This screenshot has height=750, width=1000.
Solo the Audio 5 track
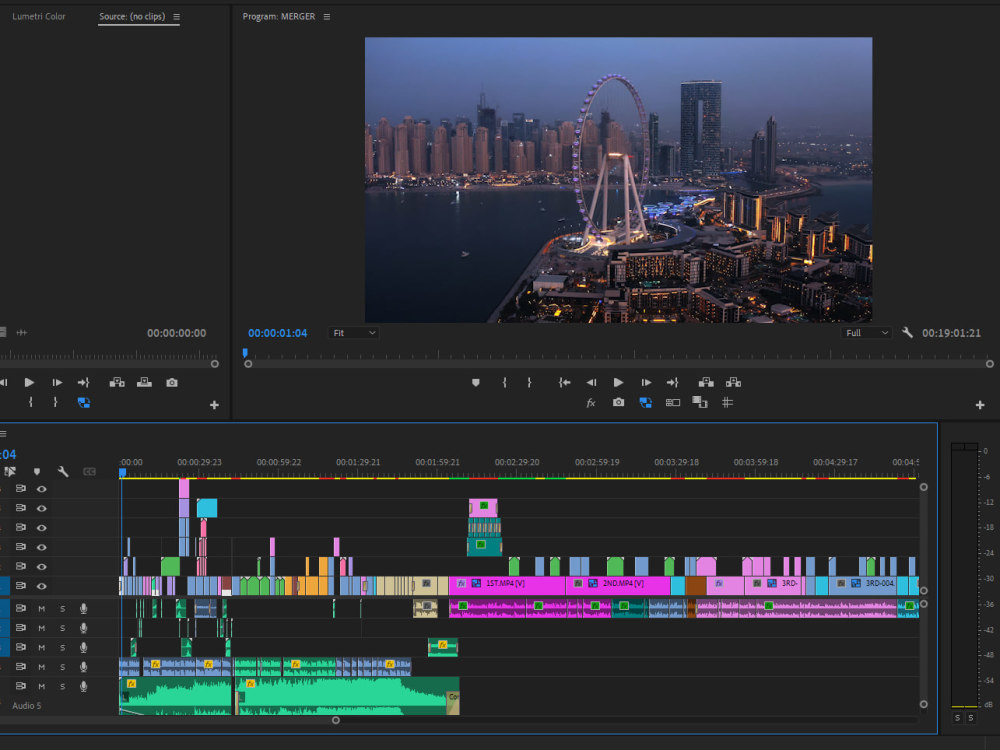tap(62, 686)
